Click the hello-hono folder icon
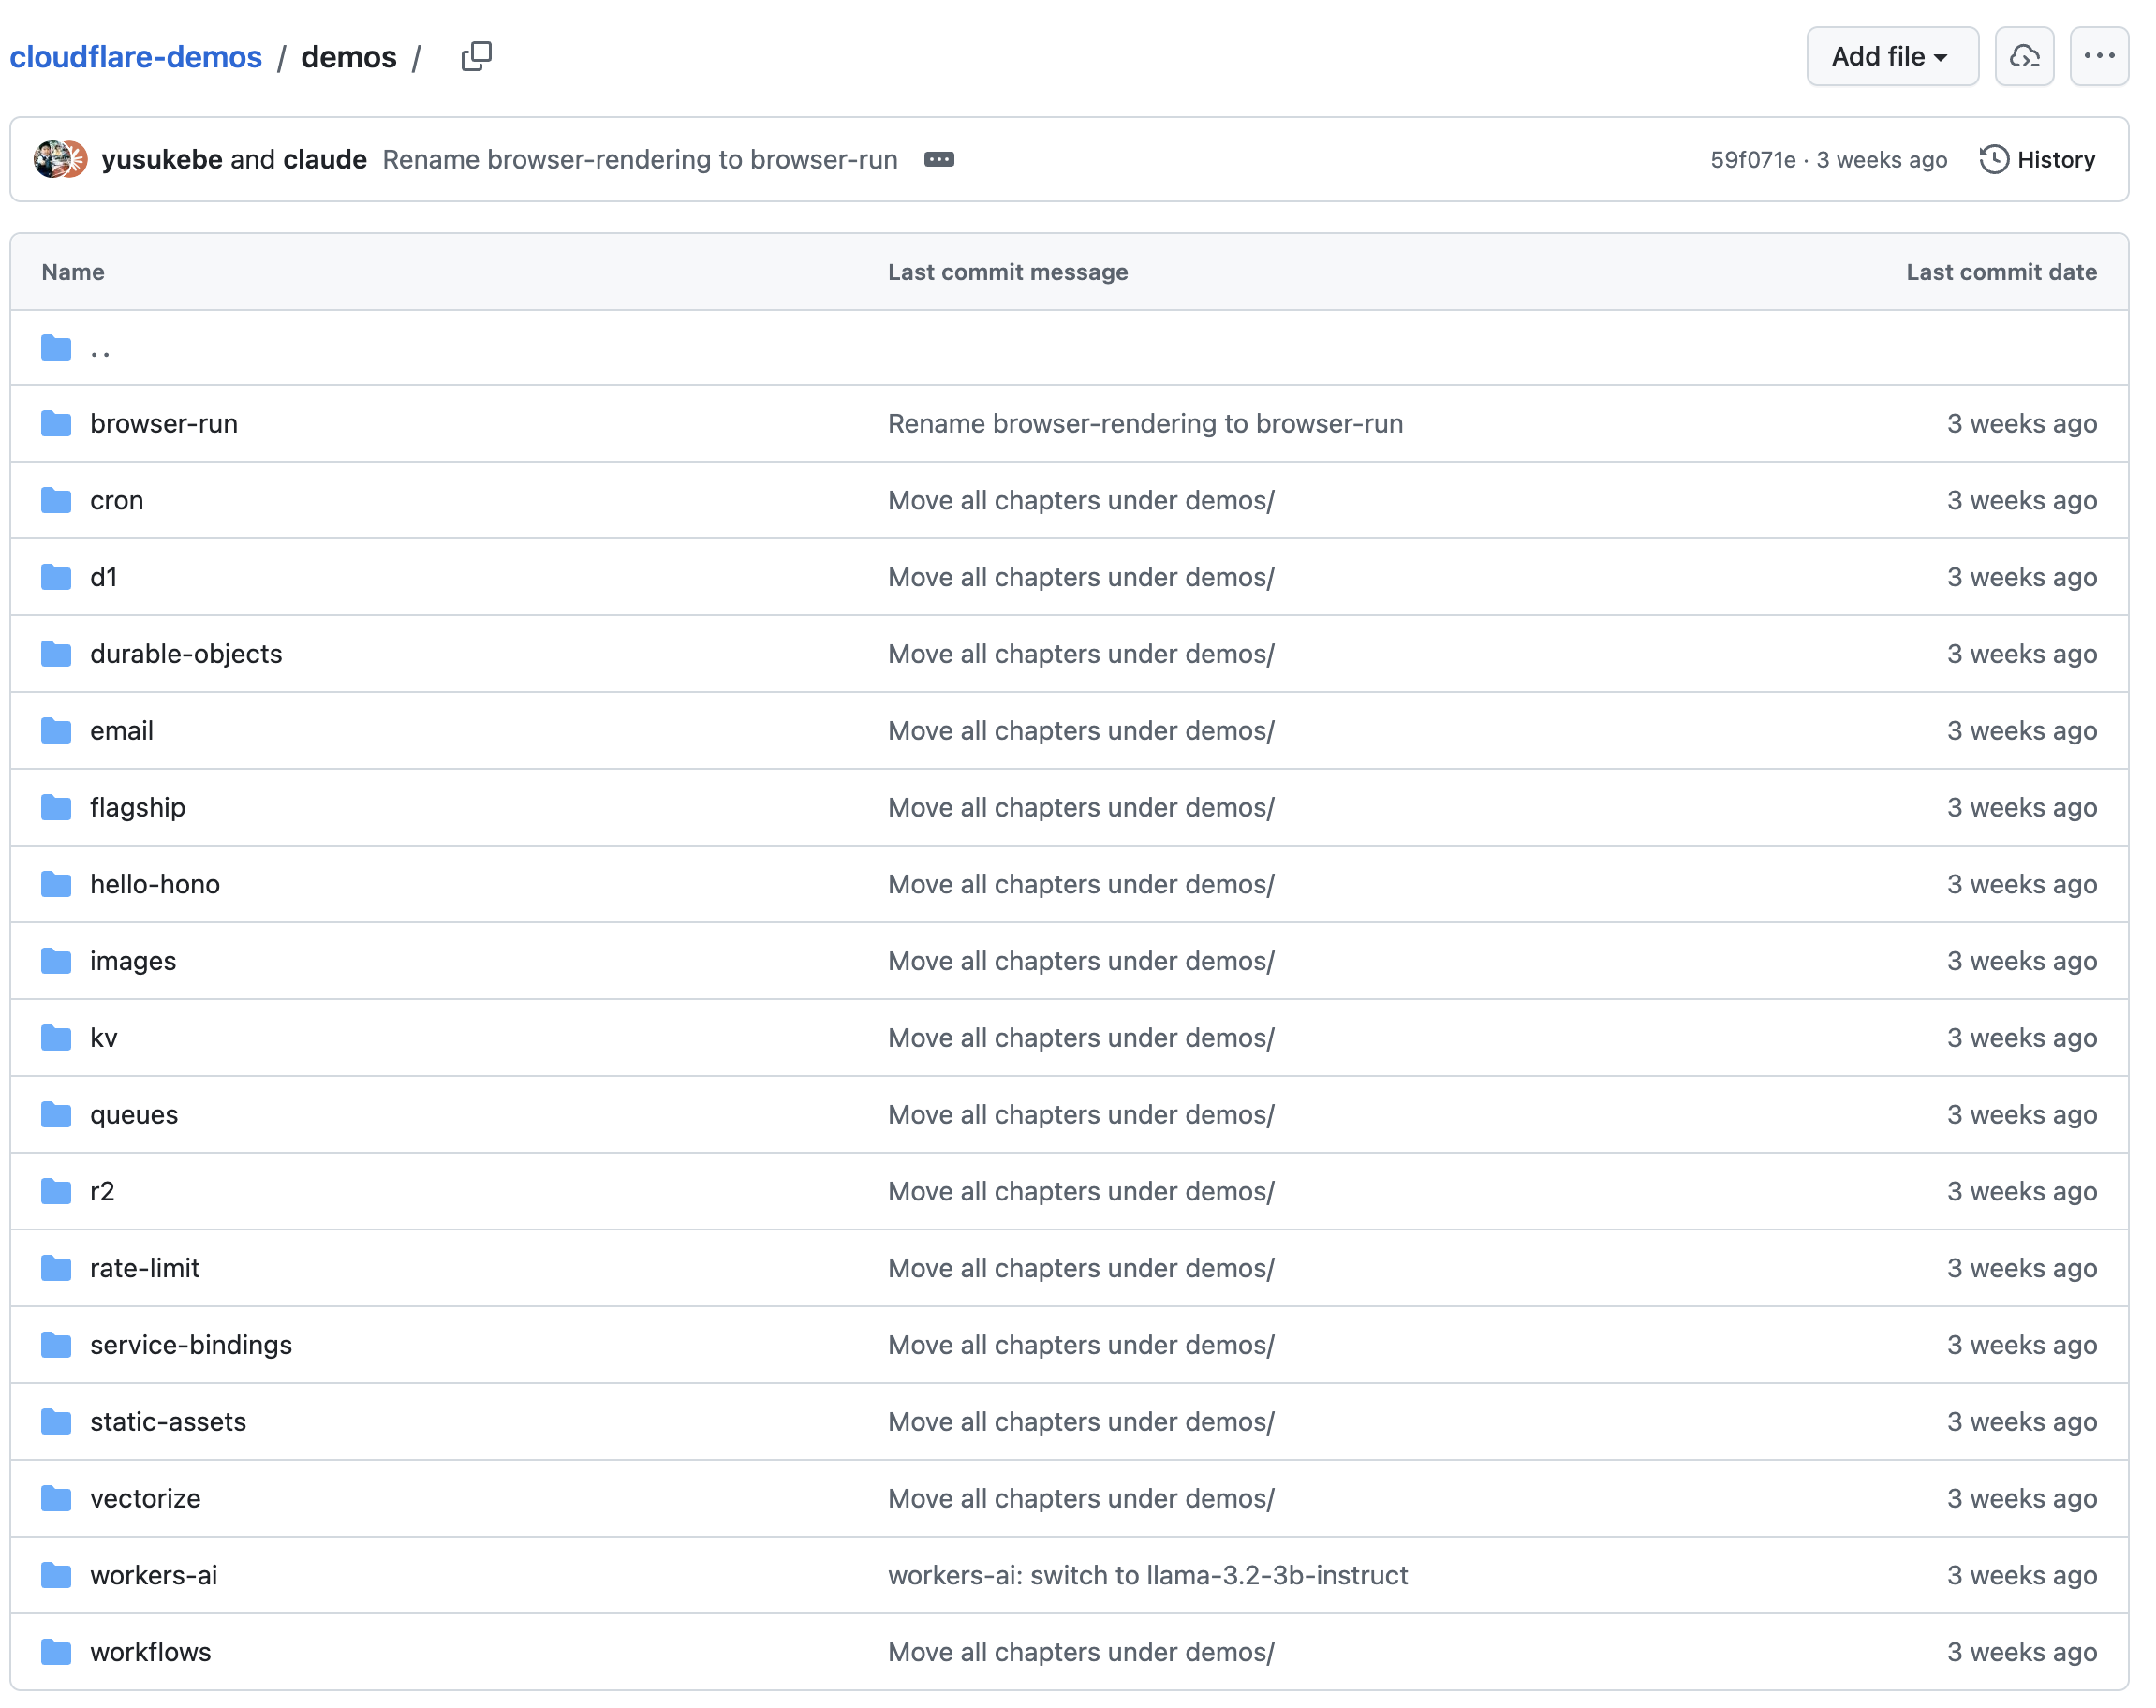This screenshot has height=1708, width=2156. (x=56, y=884)
